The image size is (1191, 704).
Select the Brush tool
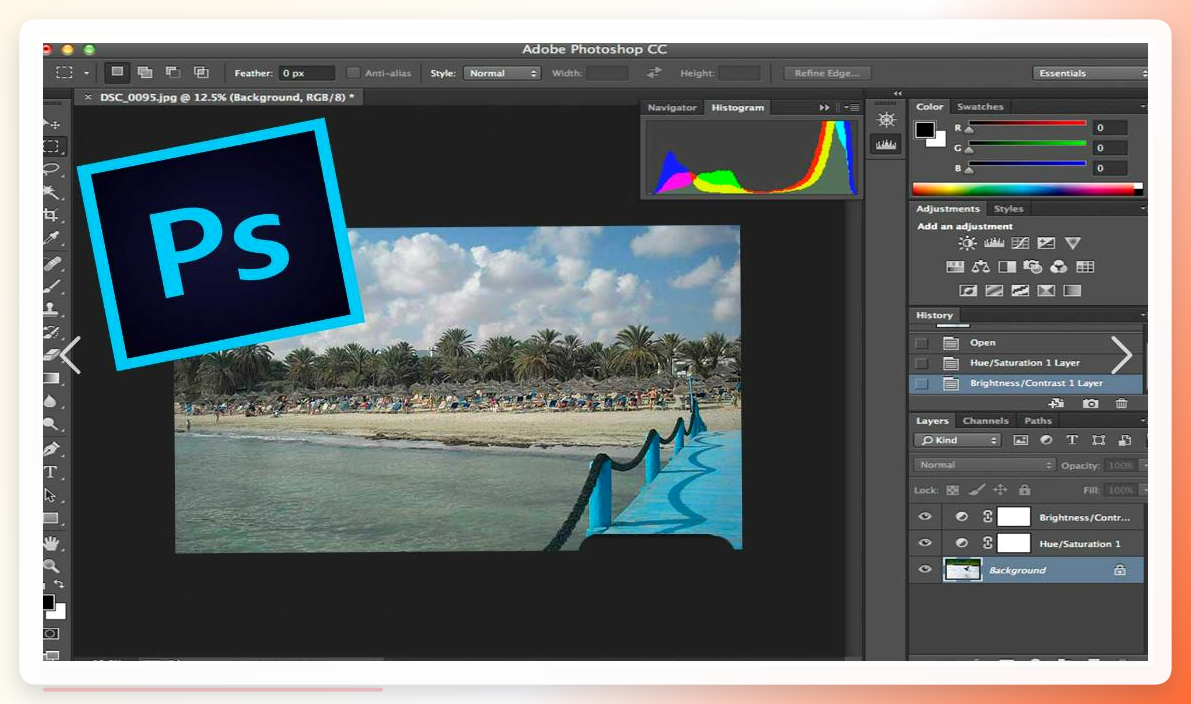pyautogui.click(x=52, y=286)
